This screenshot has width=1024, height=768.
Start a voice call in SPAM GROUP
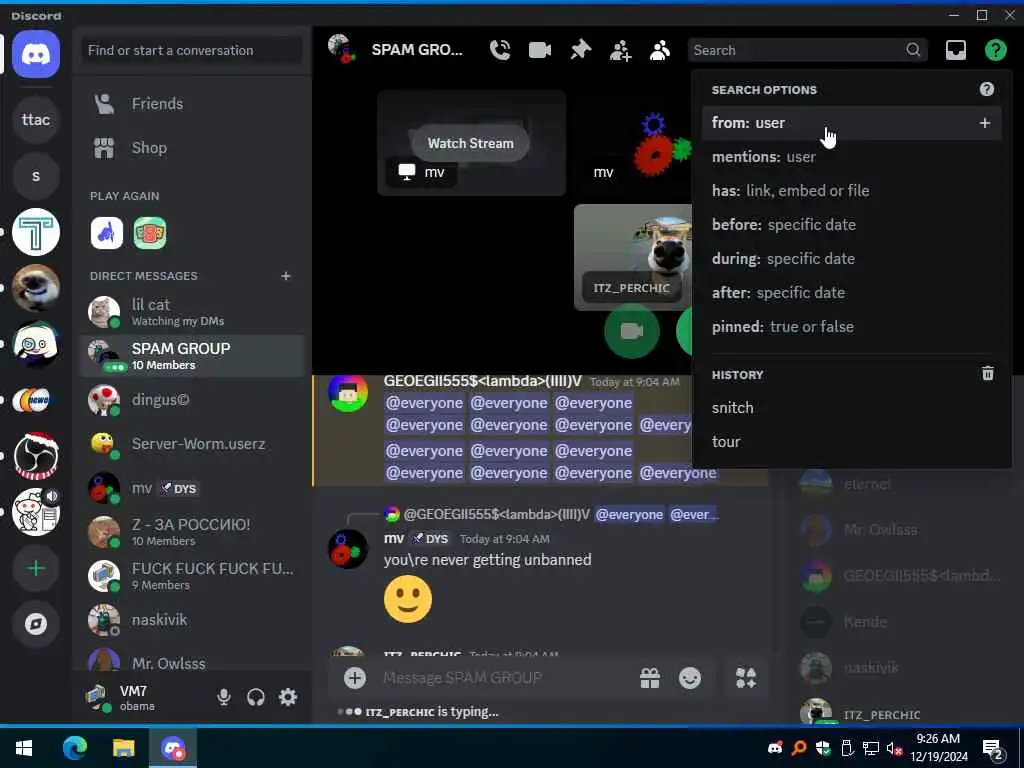(500, 50)
